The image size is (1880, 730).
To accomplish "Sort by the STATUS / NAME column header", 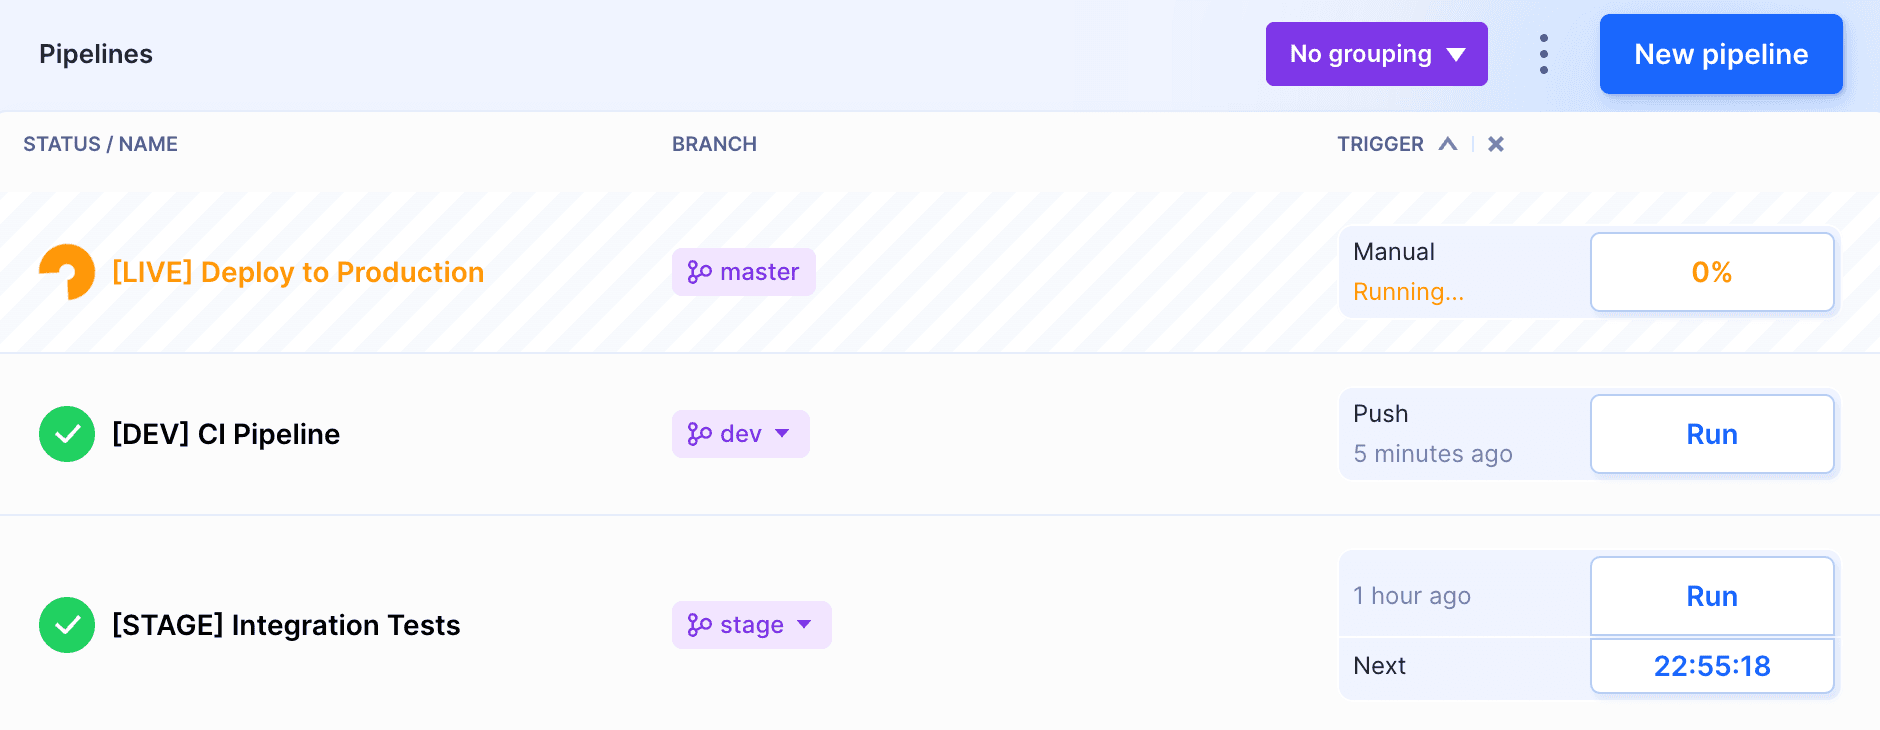I will tap(100, 144).
